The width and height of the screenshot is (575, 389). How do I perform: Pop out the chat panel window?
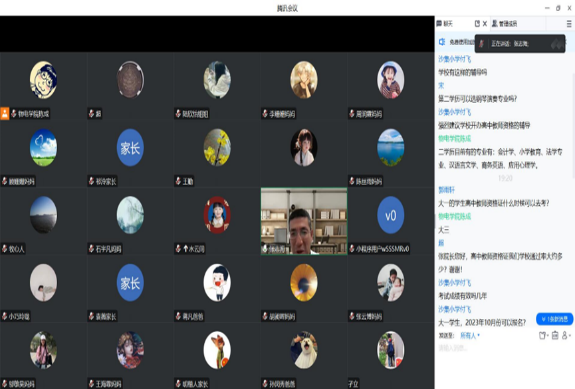coord(477,24)
